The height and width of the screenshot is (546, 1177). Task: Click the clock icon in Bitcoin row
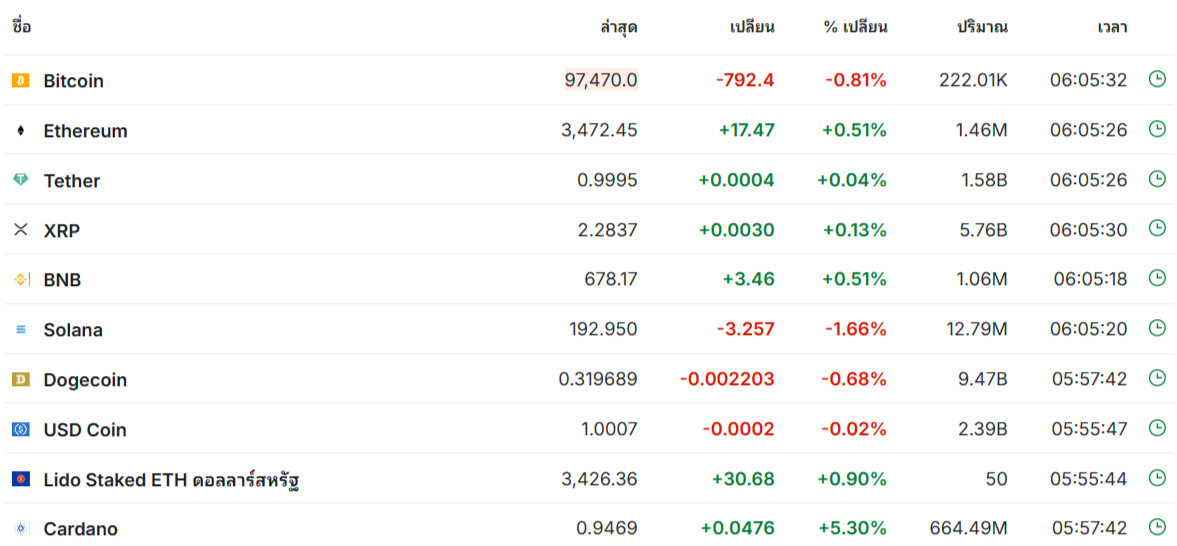point(1157,79)
